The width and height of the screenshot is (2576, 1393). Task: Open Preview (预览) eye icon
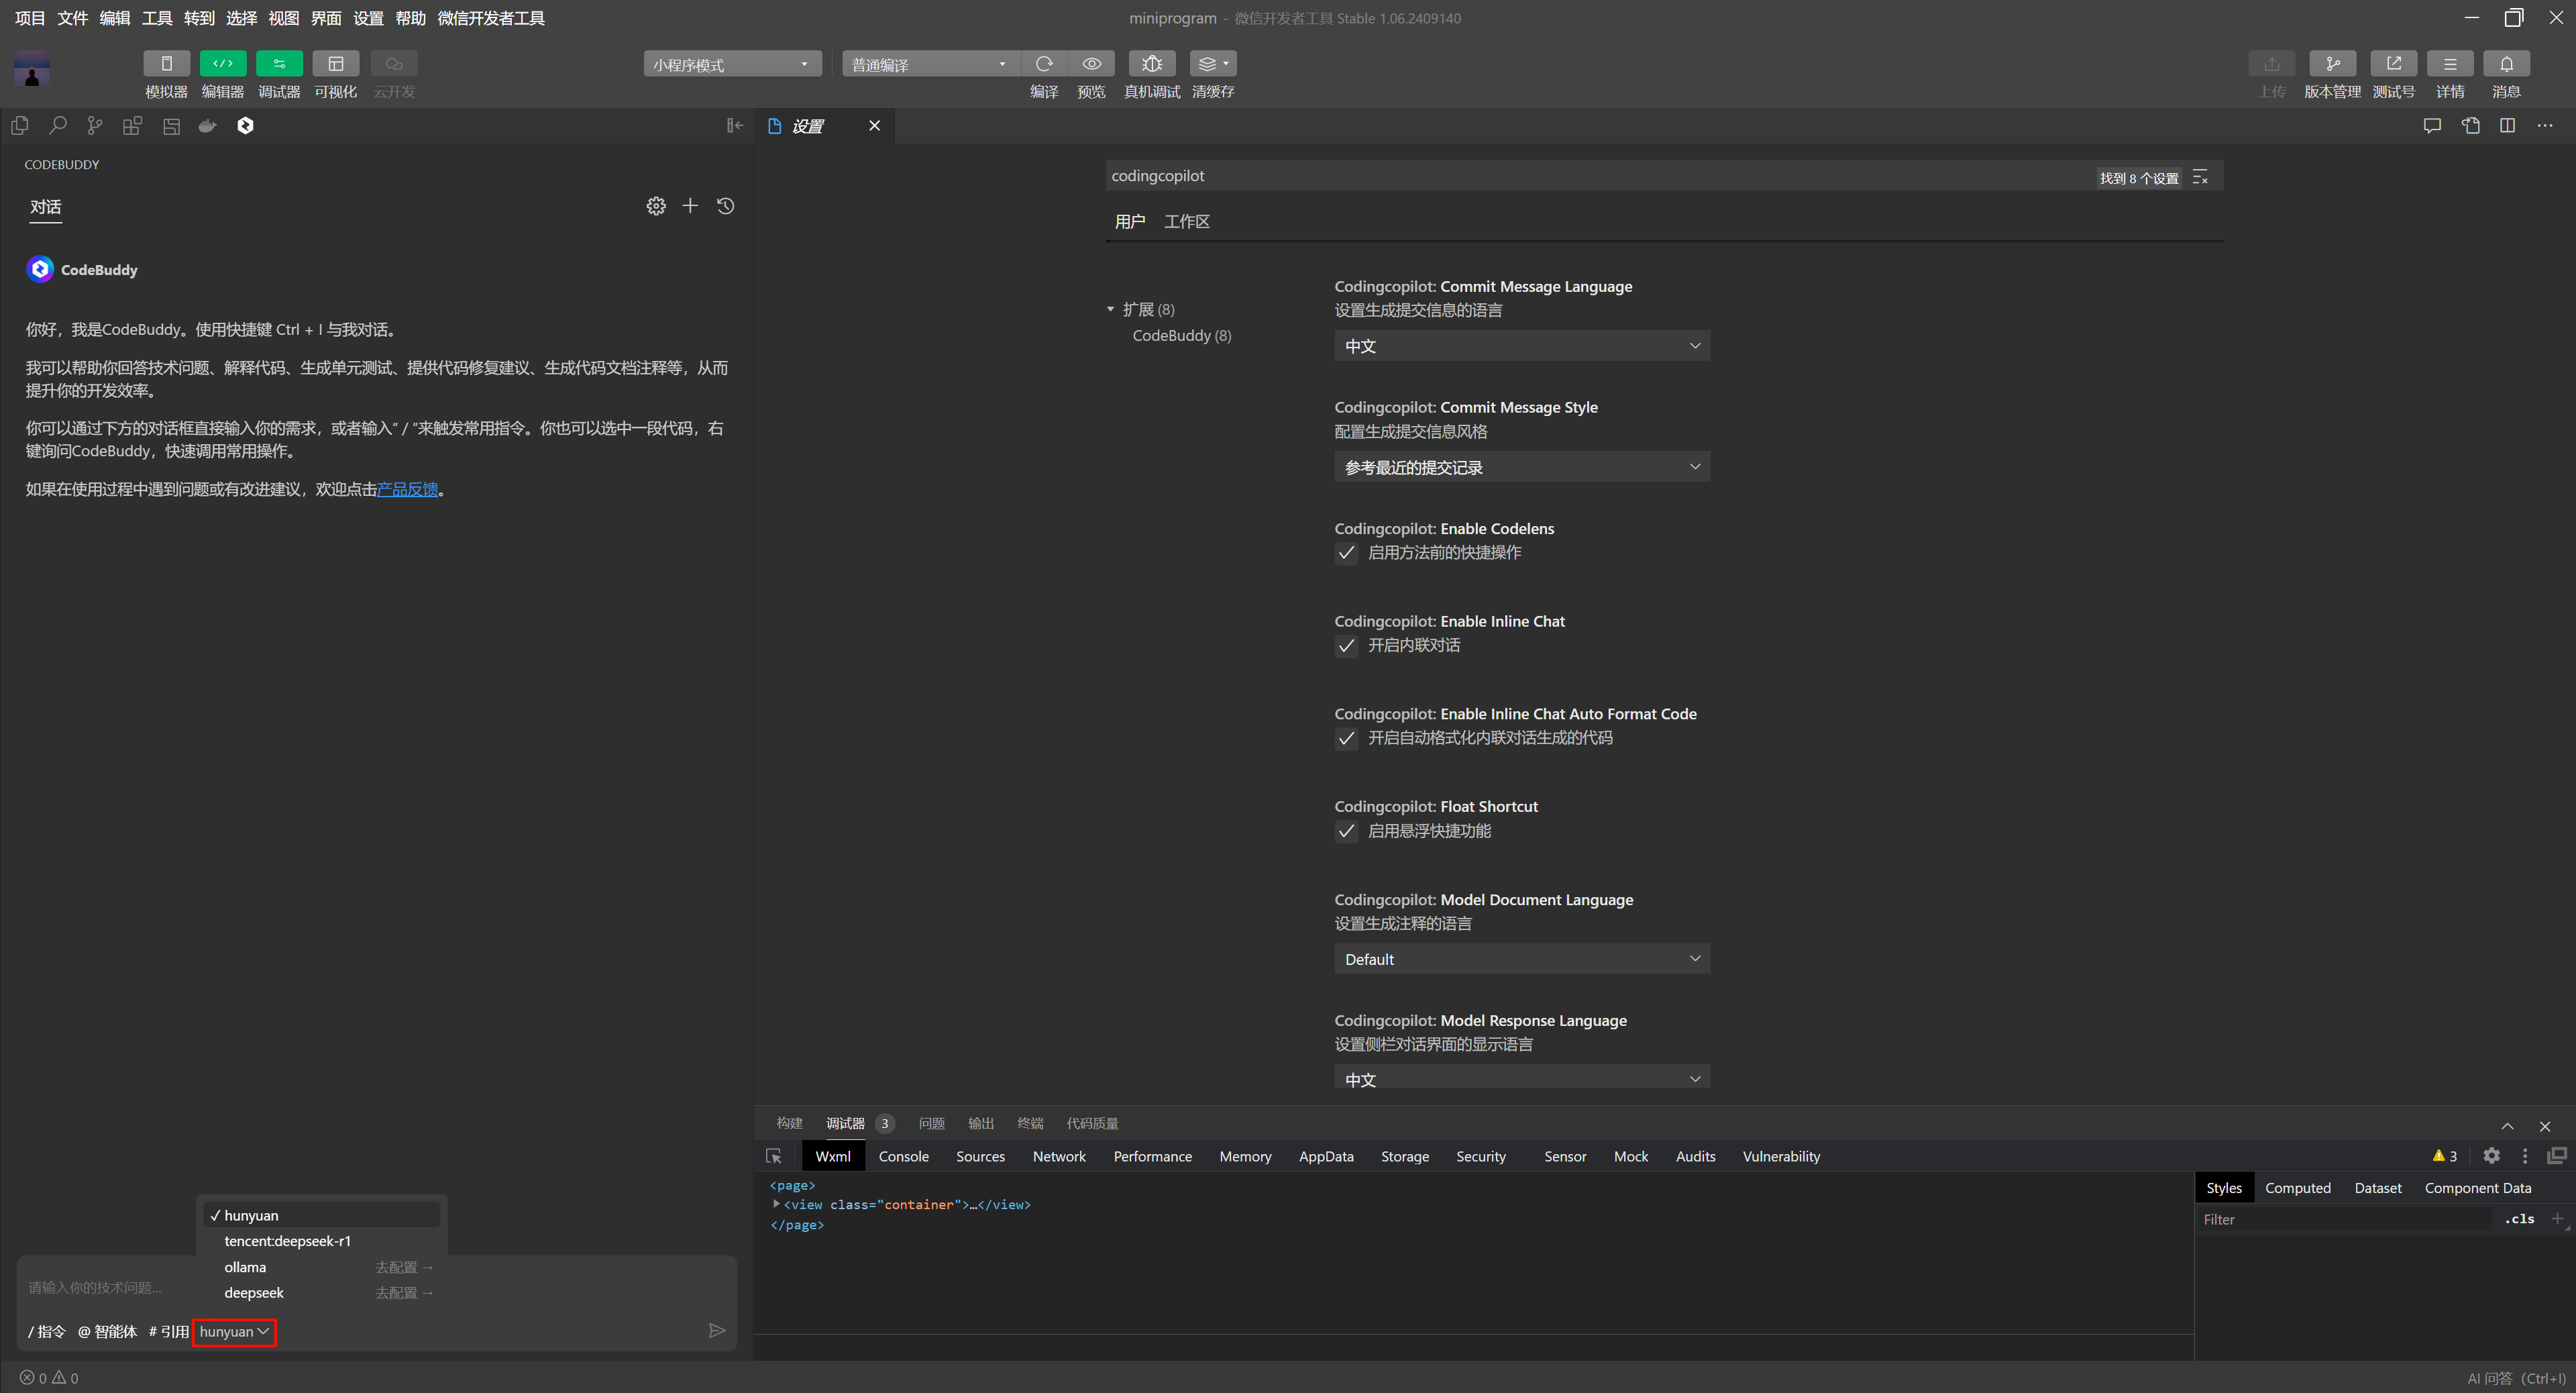pyautogui.click(x=1091, y=64)
